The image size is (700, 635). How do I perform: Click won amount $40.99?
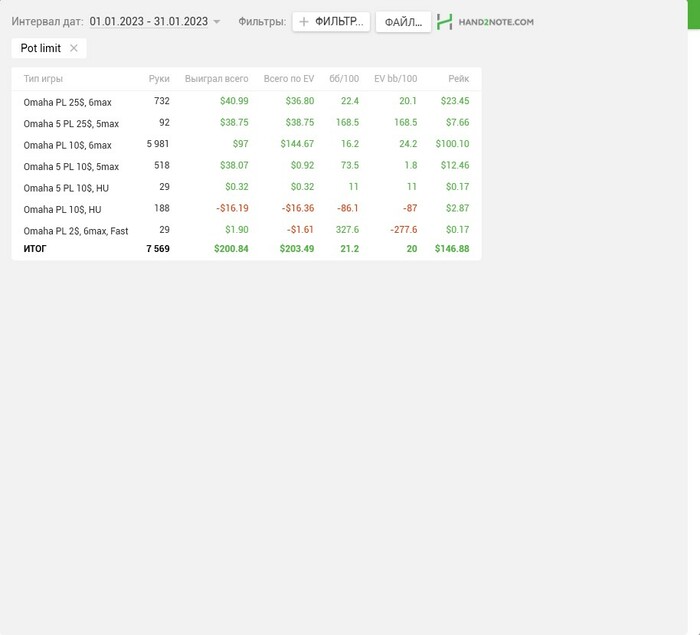[x=234, y=101]
